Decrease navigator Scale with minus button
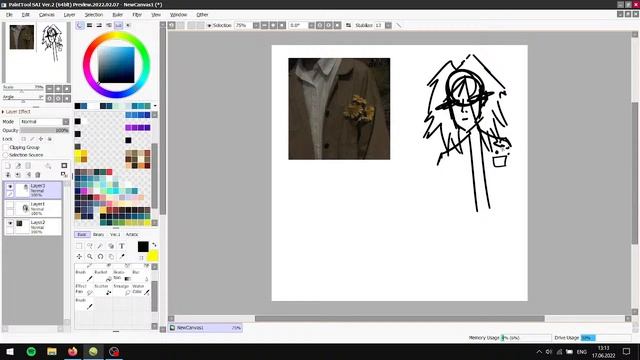 click(49, 89)
